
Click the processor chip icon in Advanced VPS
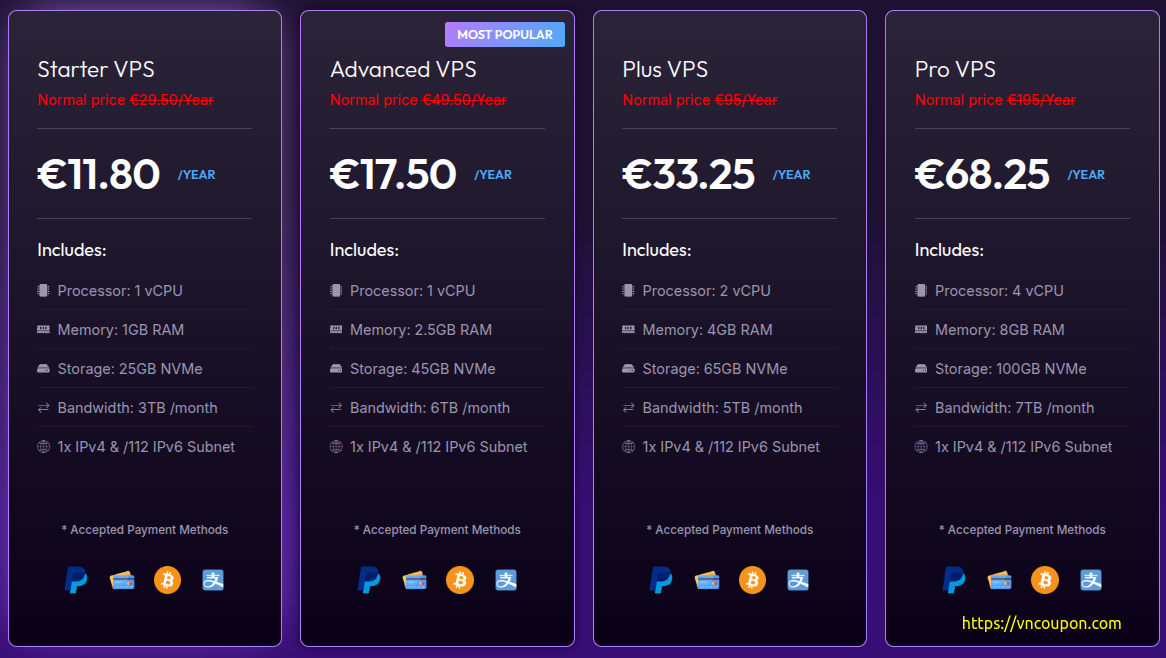336,291
